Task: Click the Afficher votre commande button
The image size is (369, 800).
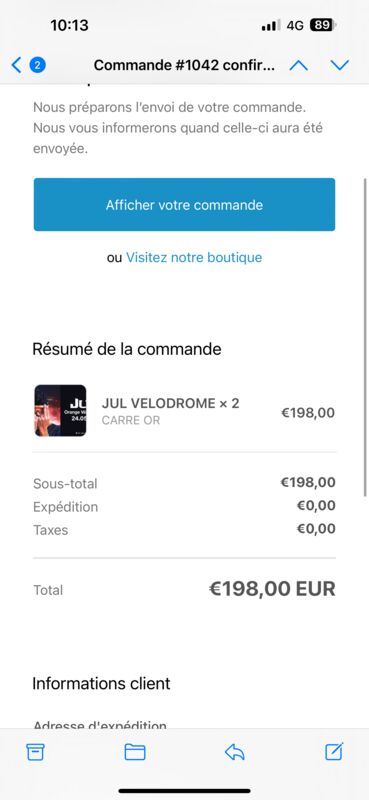Action: pyautogui.click(x=184, y=205)
